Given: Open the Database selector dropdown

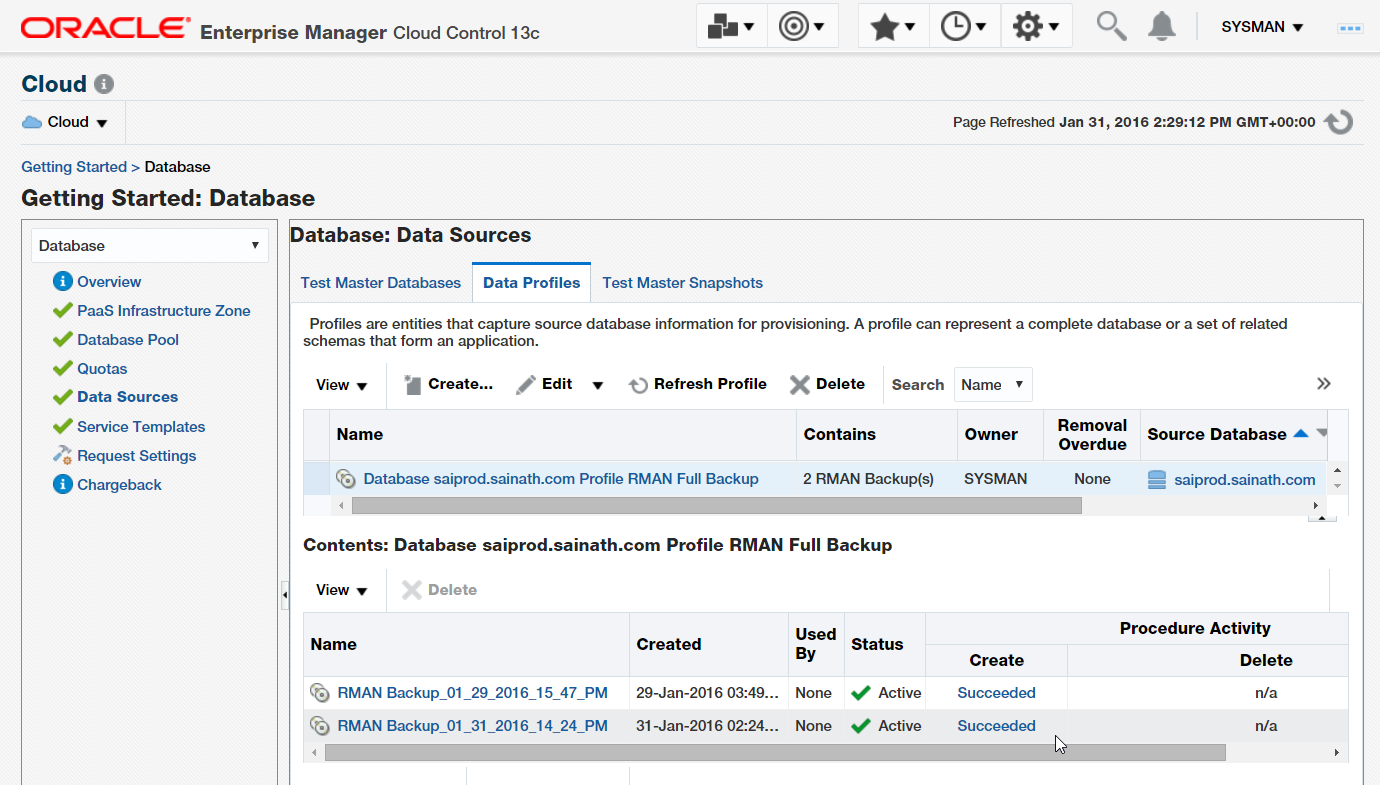Looking at the screenshot, I should pyautogui.click(x=150, y=245).
